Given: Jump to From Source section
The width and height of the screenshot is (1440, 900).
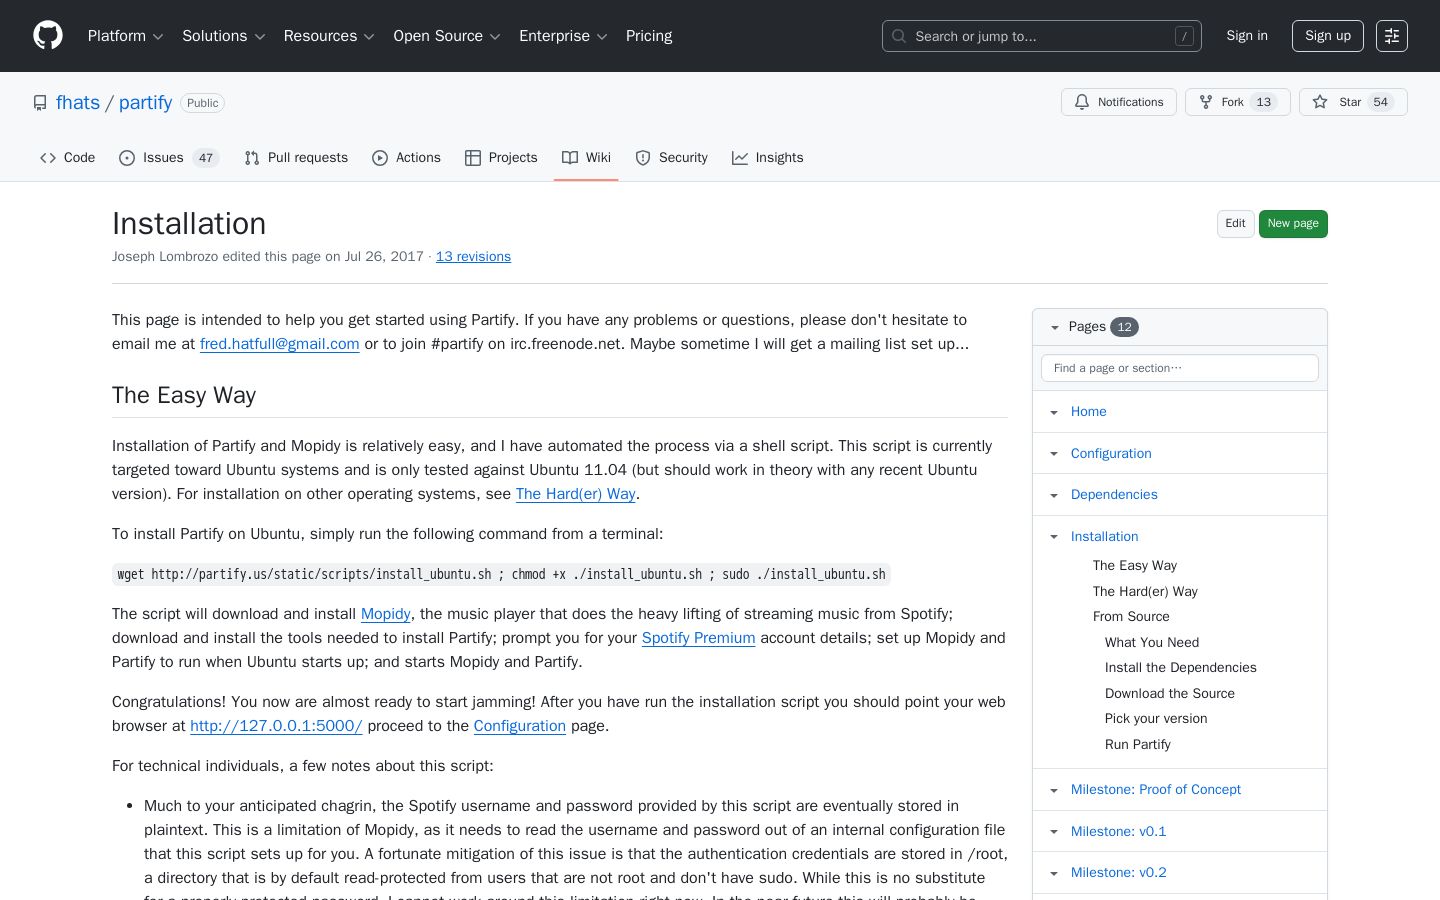Looking at the screenshot, I should tap(1131, 617).
